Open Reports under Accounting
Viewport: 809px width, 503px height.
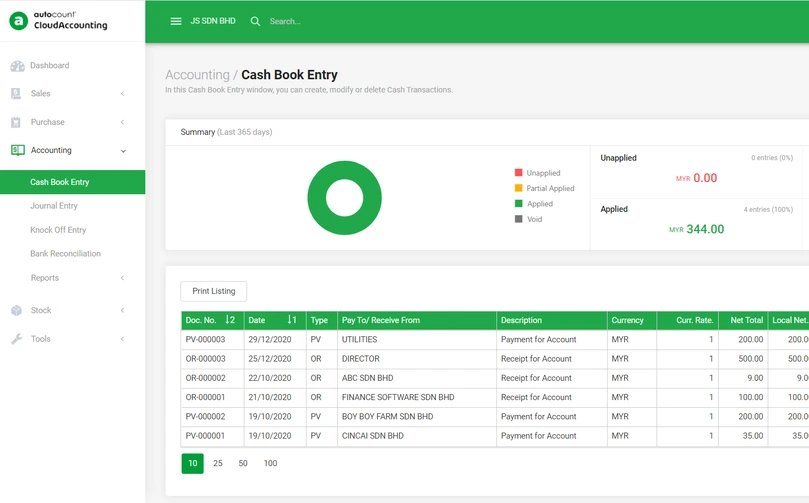pos(45,278)
